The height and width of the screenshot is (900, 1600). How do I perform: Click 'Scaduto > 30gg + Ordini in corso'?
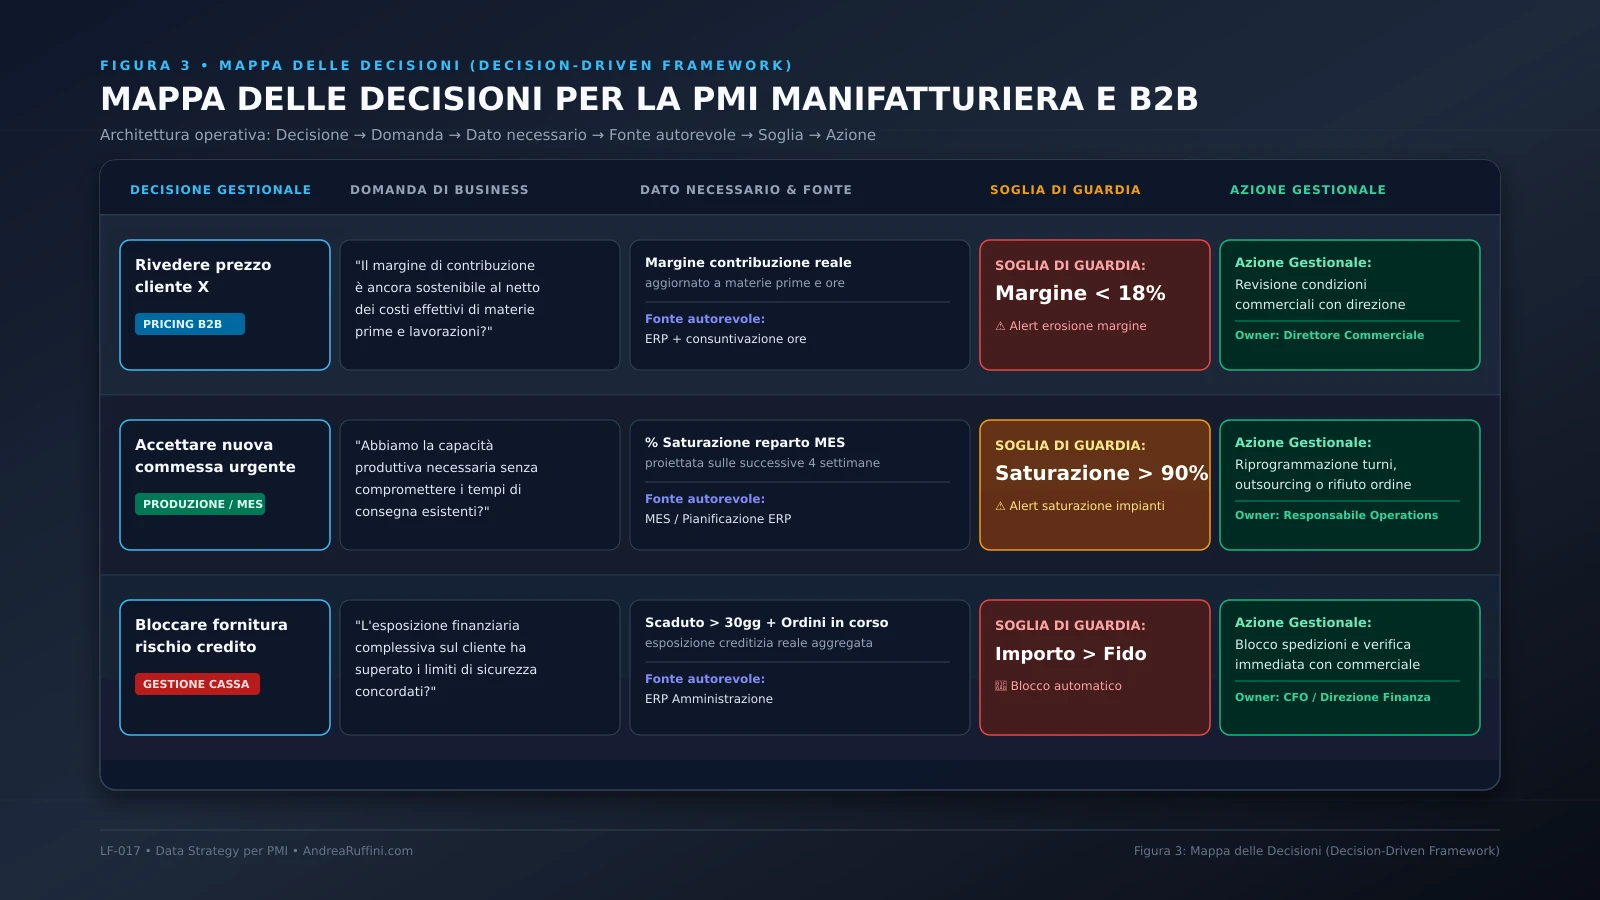767,623
